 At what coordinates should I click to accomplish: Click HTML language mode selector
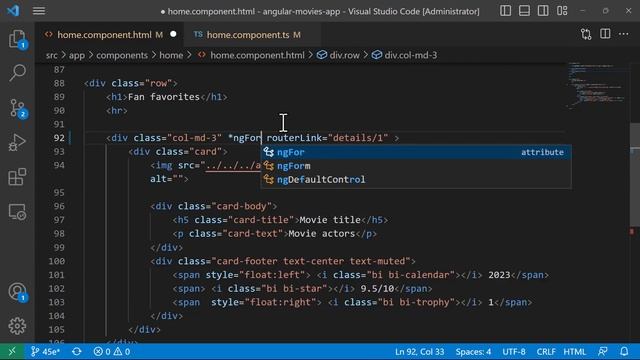[574, 351]
